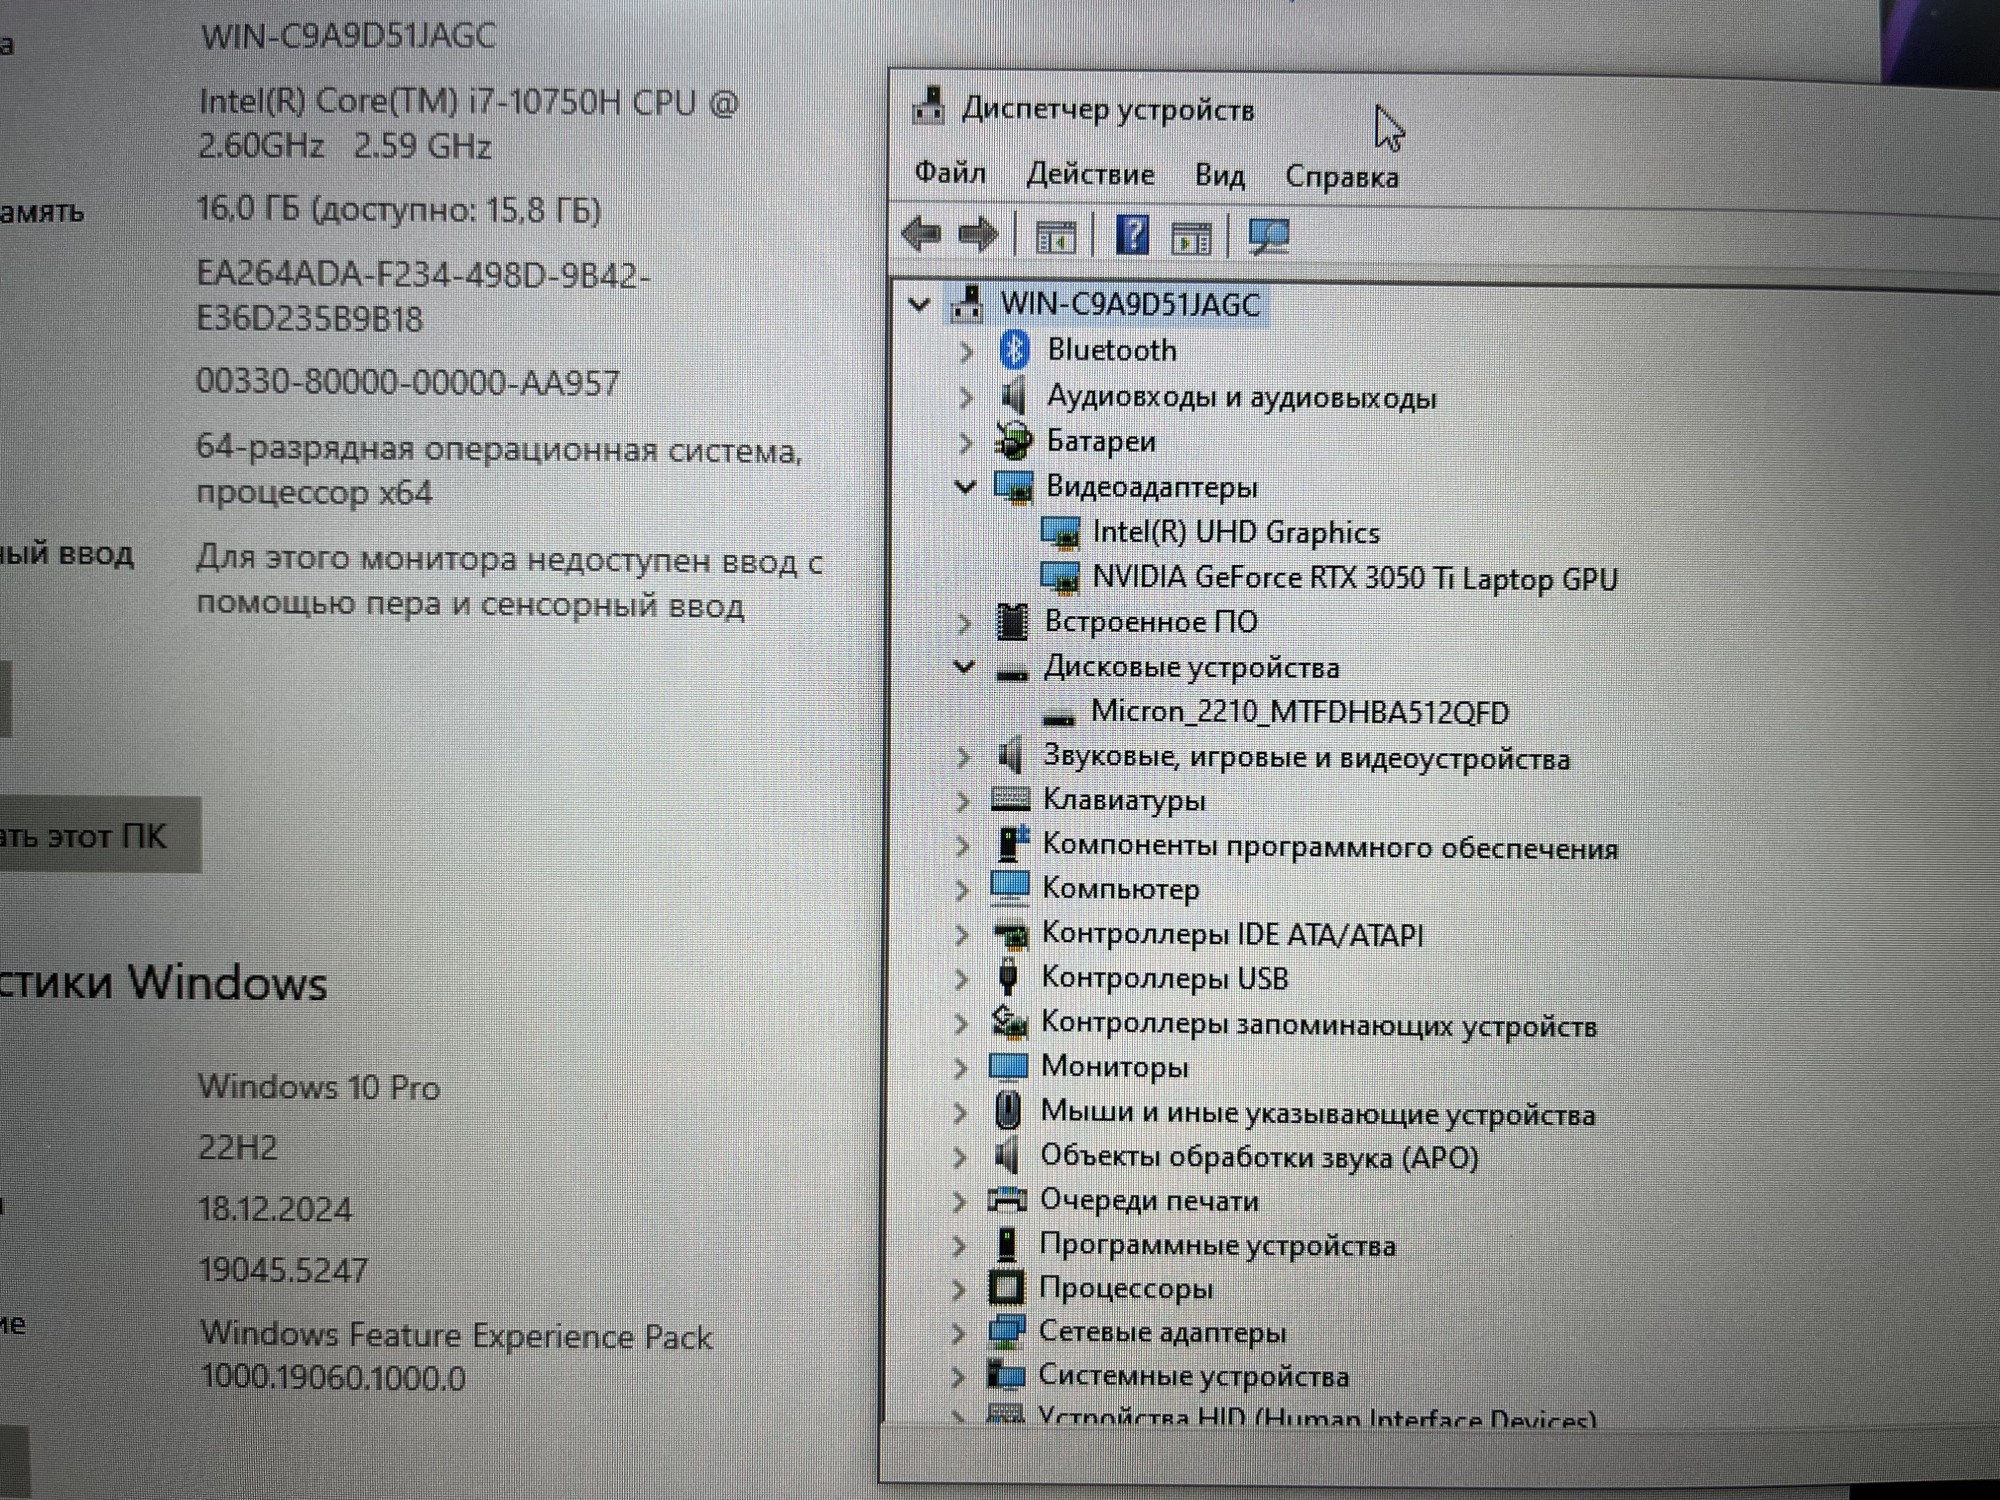Collapse the Видеоадаптеры category

[x=965, y=487]
